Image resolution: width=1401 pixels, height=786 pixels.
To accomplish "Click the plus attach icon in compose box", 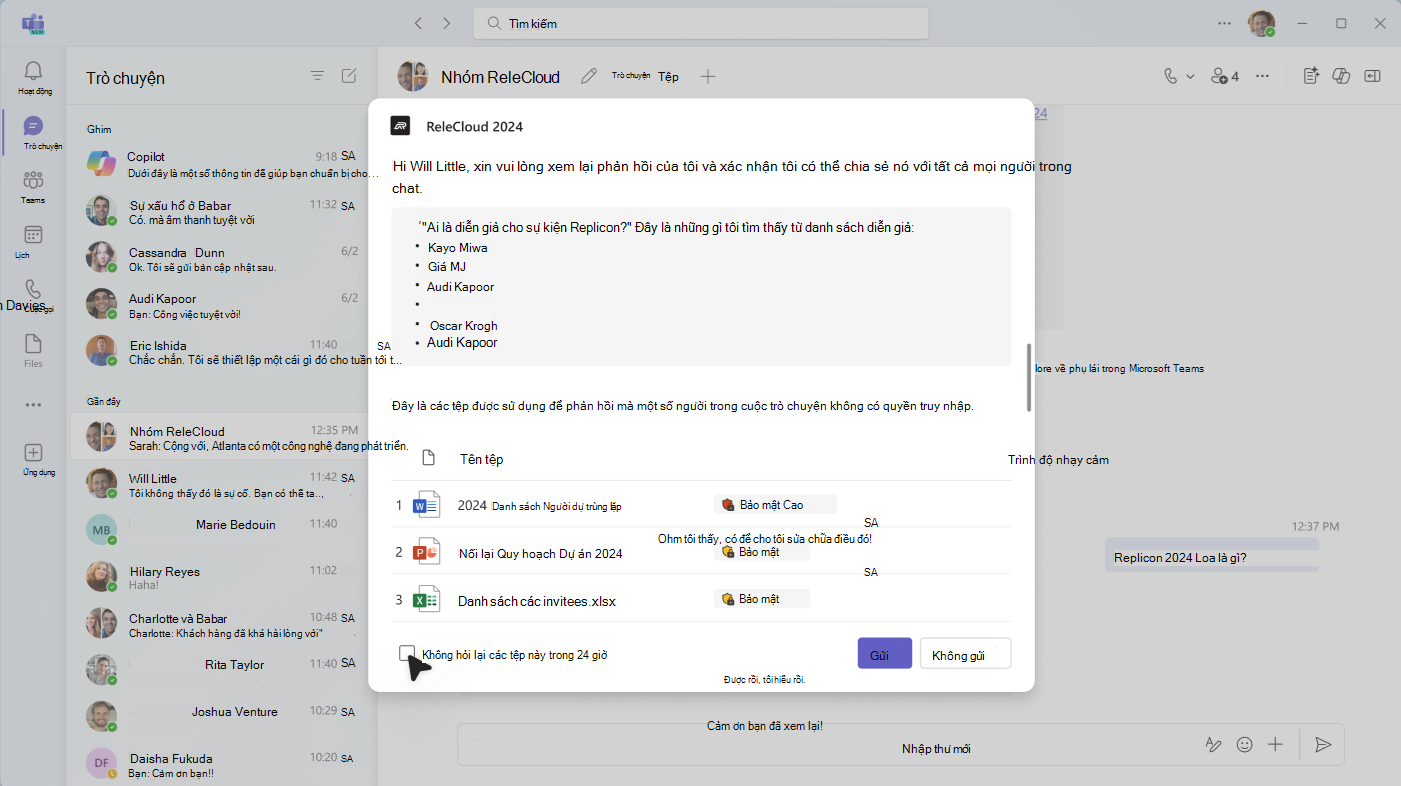I will pos(1275,745).
